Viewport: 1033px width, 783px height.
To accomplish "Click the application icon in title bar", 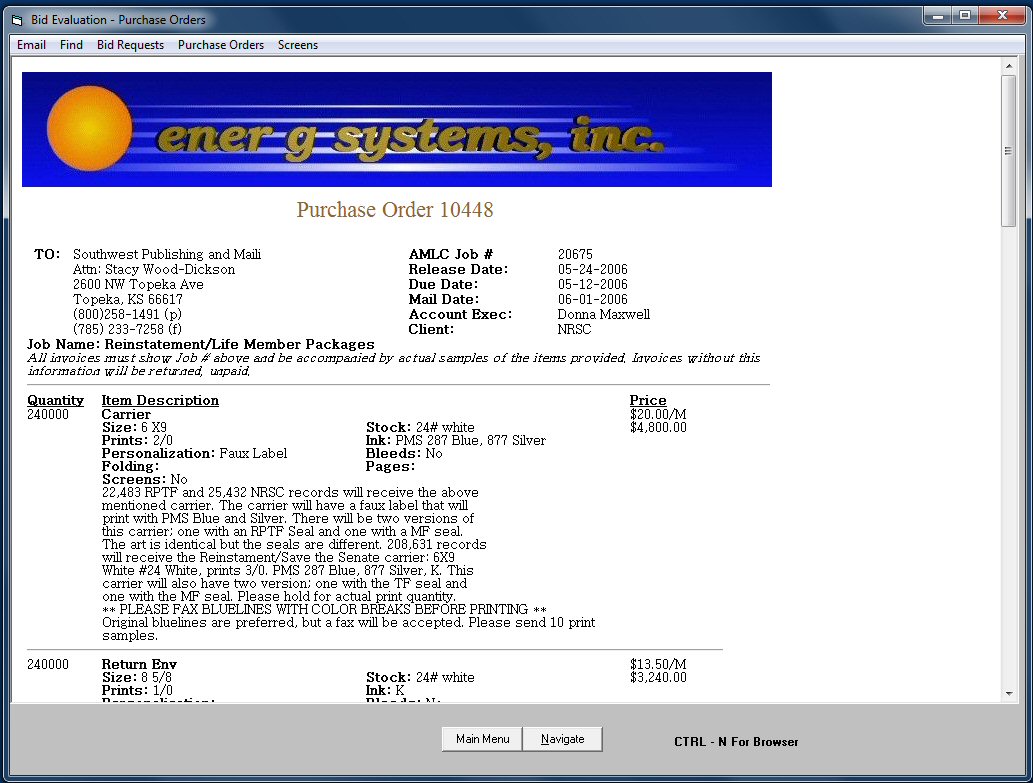I will click(x=18, y=20).
